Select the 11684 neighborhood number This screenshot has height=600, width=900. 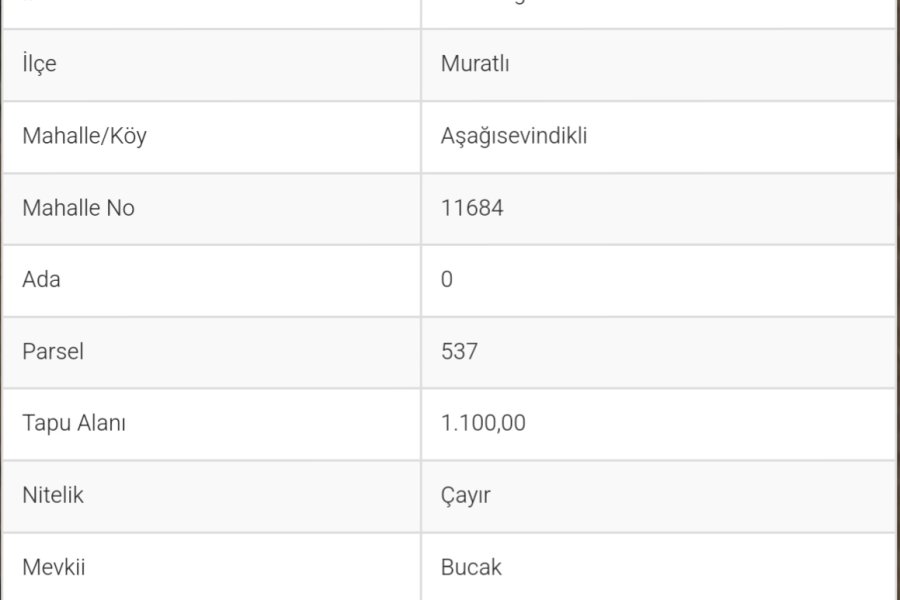tap(472, 208)
